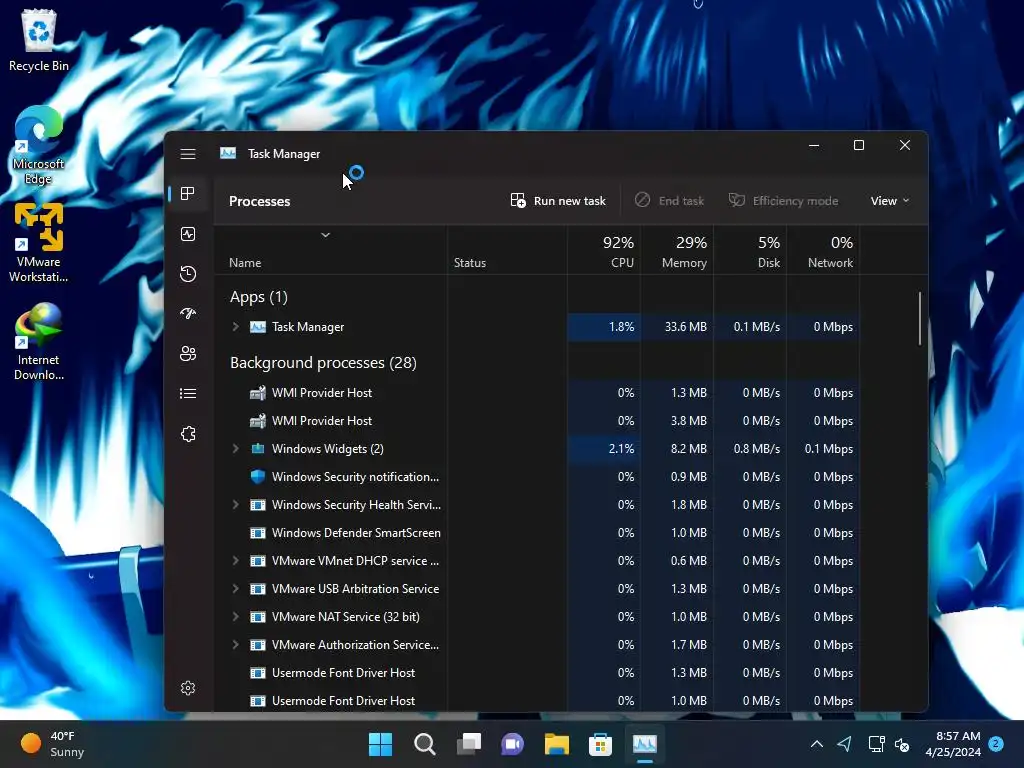Expand VMware USB Arbitration Service row

[235, 589]
